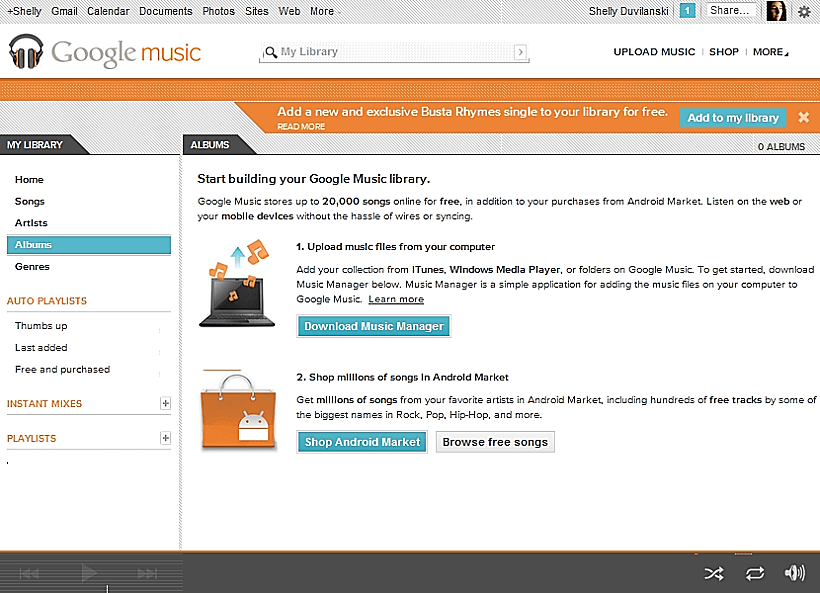Mute the volume speaker icon
Image resolution: width=820 pixels, height=593 pixels.
[795, 573]
